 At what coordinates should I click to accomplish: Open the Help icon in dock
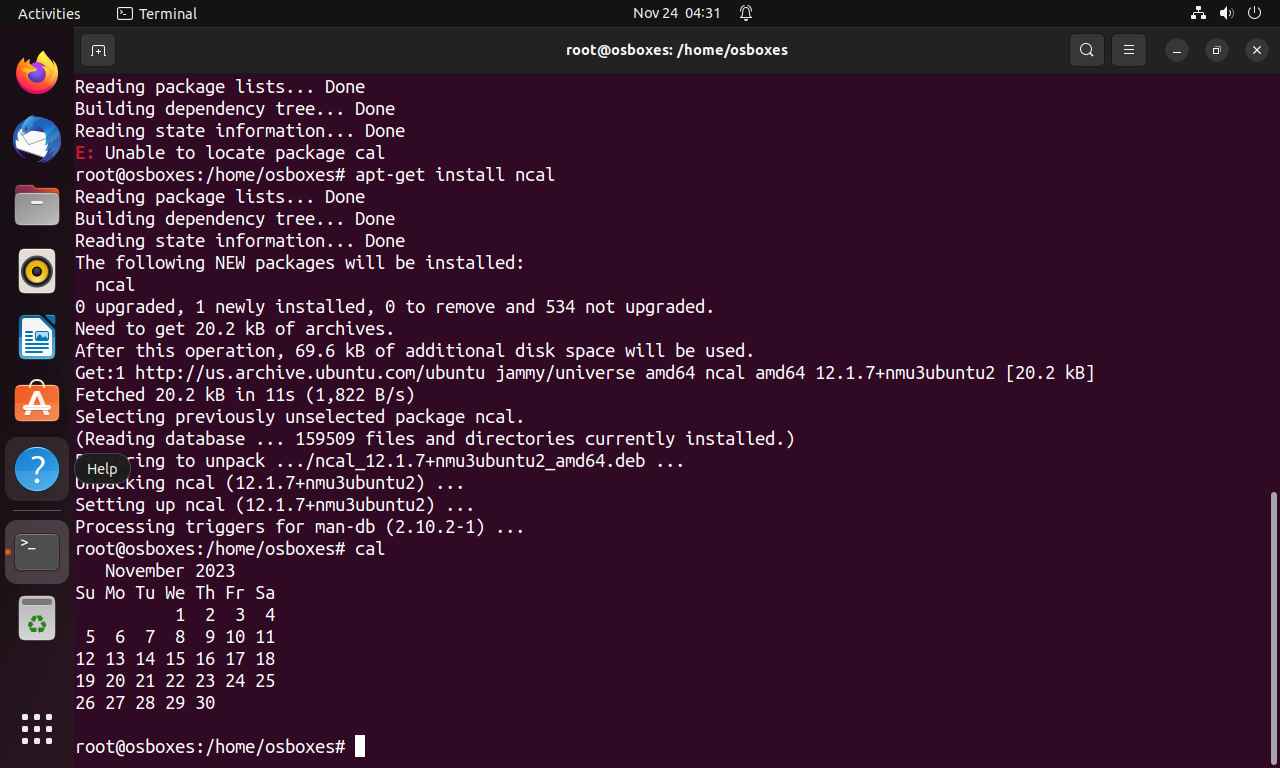[37, 469]
